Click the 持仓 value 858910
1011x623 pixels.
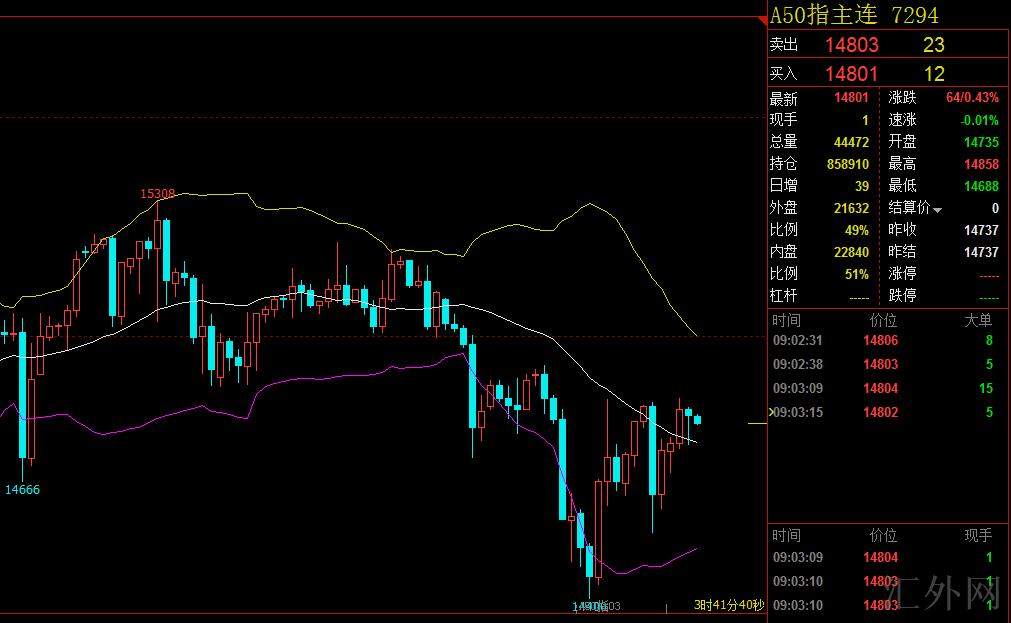(851, 164)
